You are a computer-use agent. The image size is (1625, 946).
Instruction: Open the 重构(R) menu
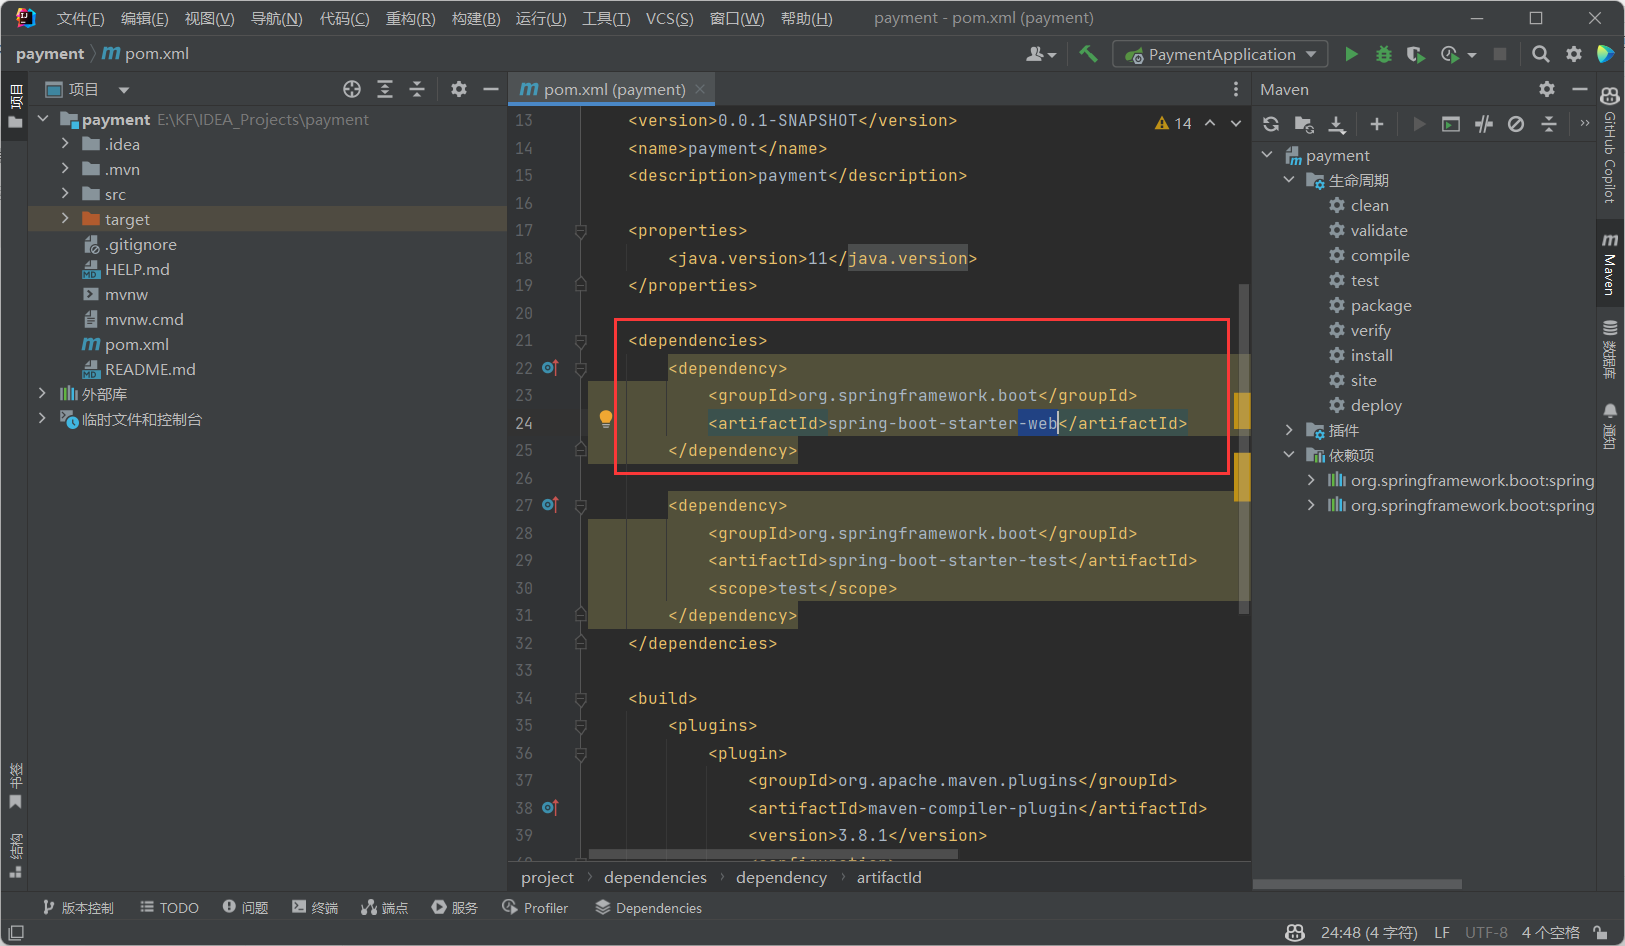pos(410,18)
